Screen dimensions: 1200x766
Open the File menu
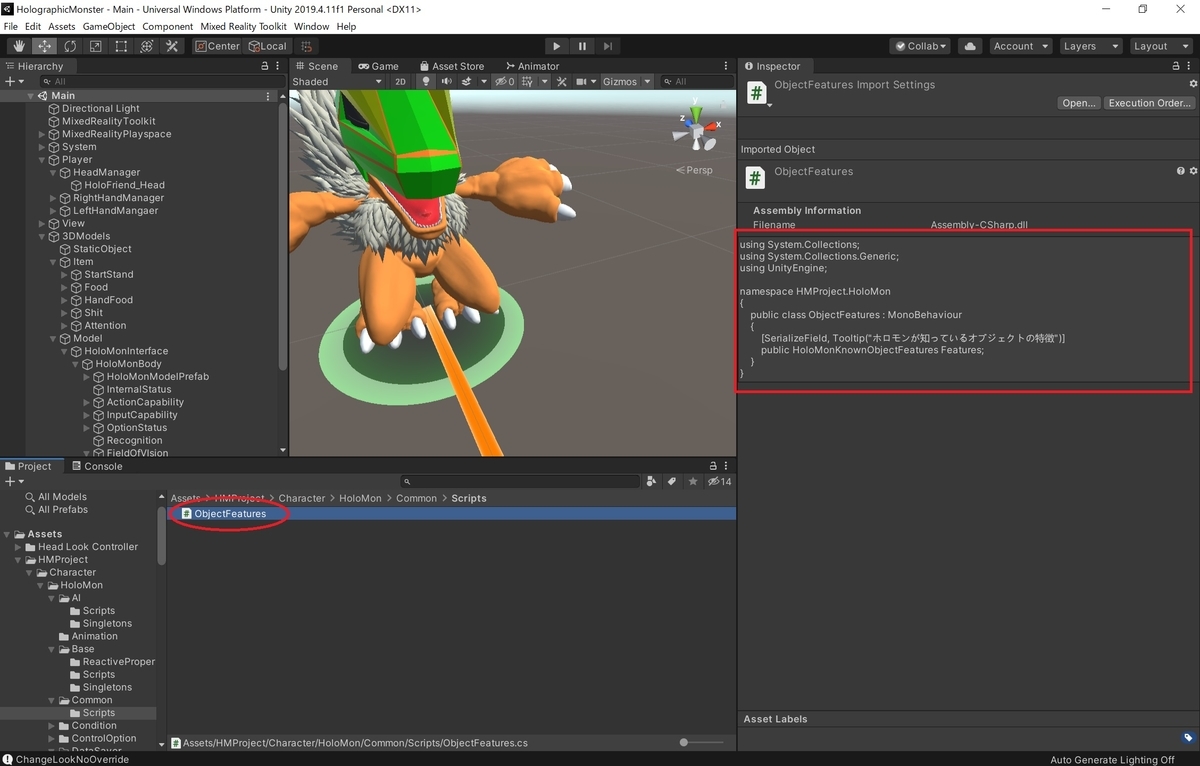tap(11, 26)
